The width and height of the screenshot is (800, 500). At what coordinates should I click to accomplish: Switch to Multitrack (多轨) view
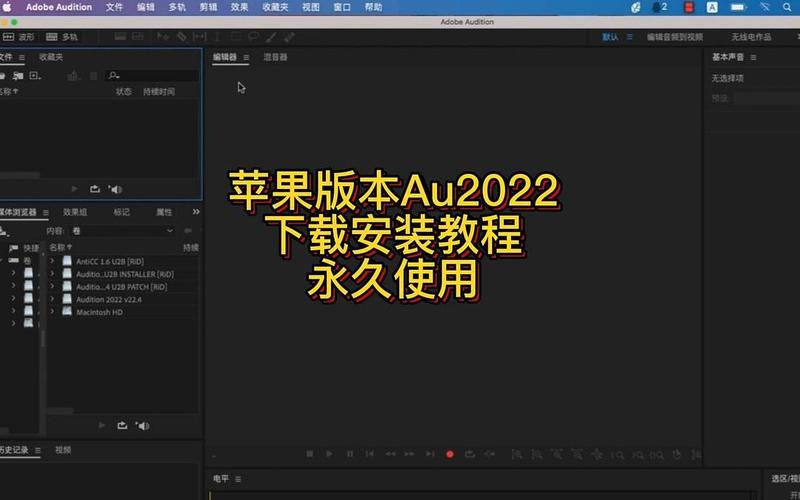[x=62, y=37]
